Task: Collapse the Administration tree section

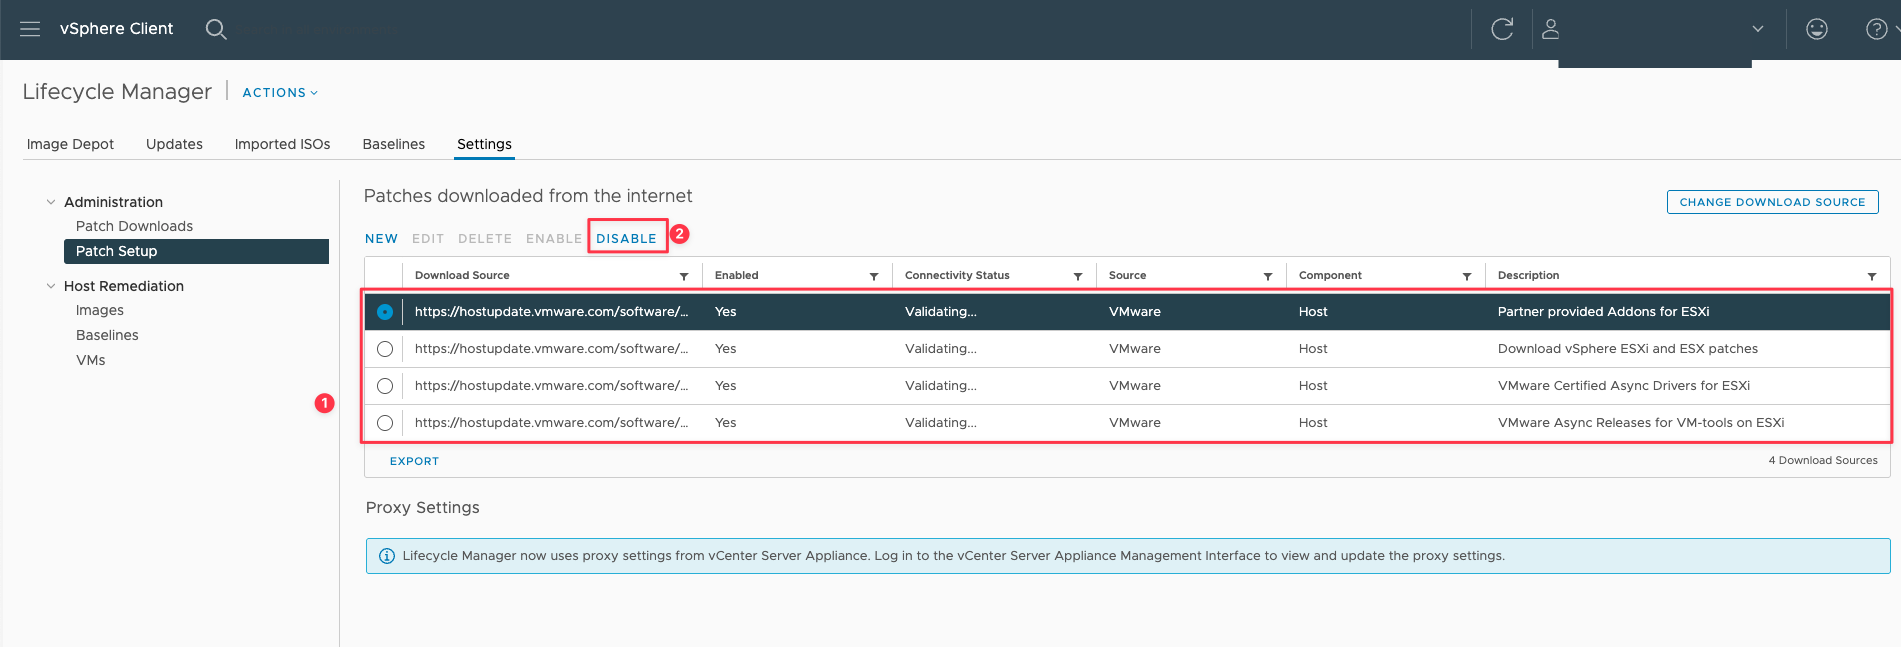Action: (51, 202)
